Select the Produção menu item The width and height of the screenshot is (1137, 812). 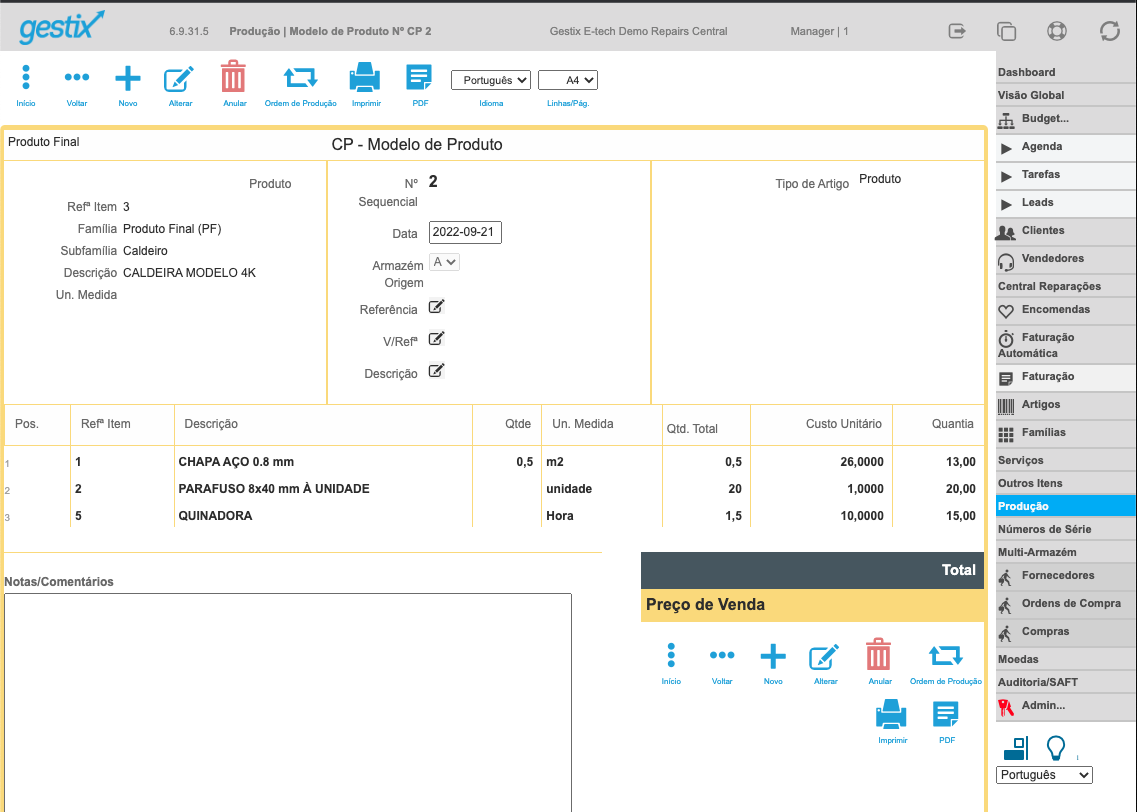[1065, 506]
